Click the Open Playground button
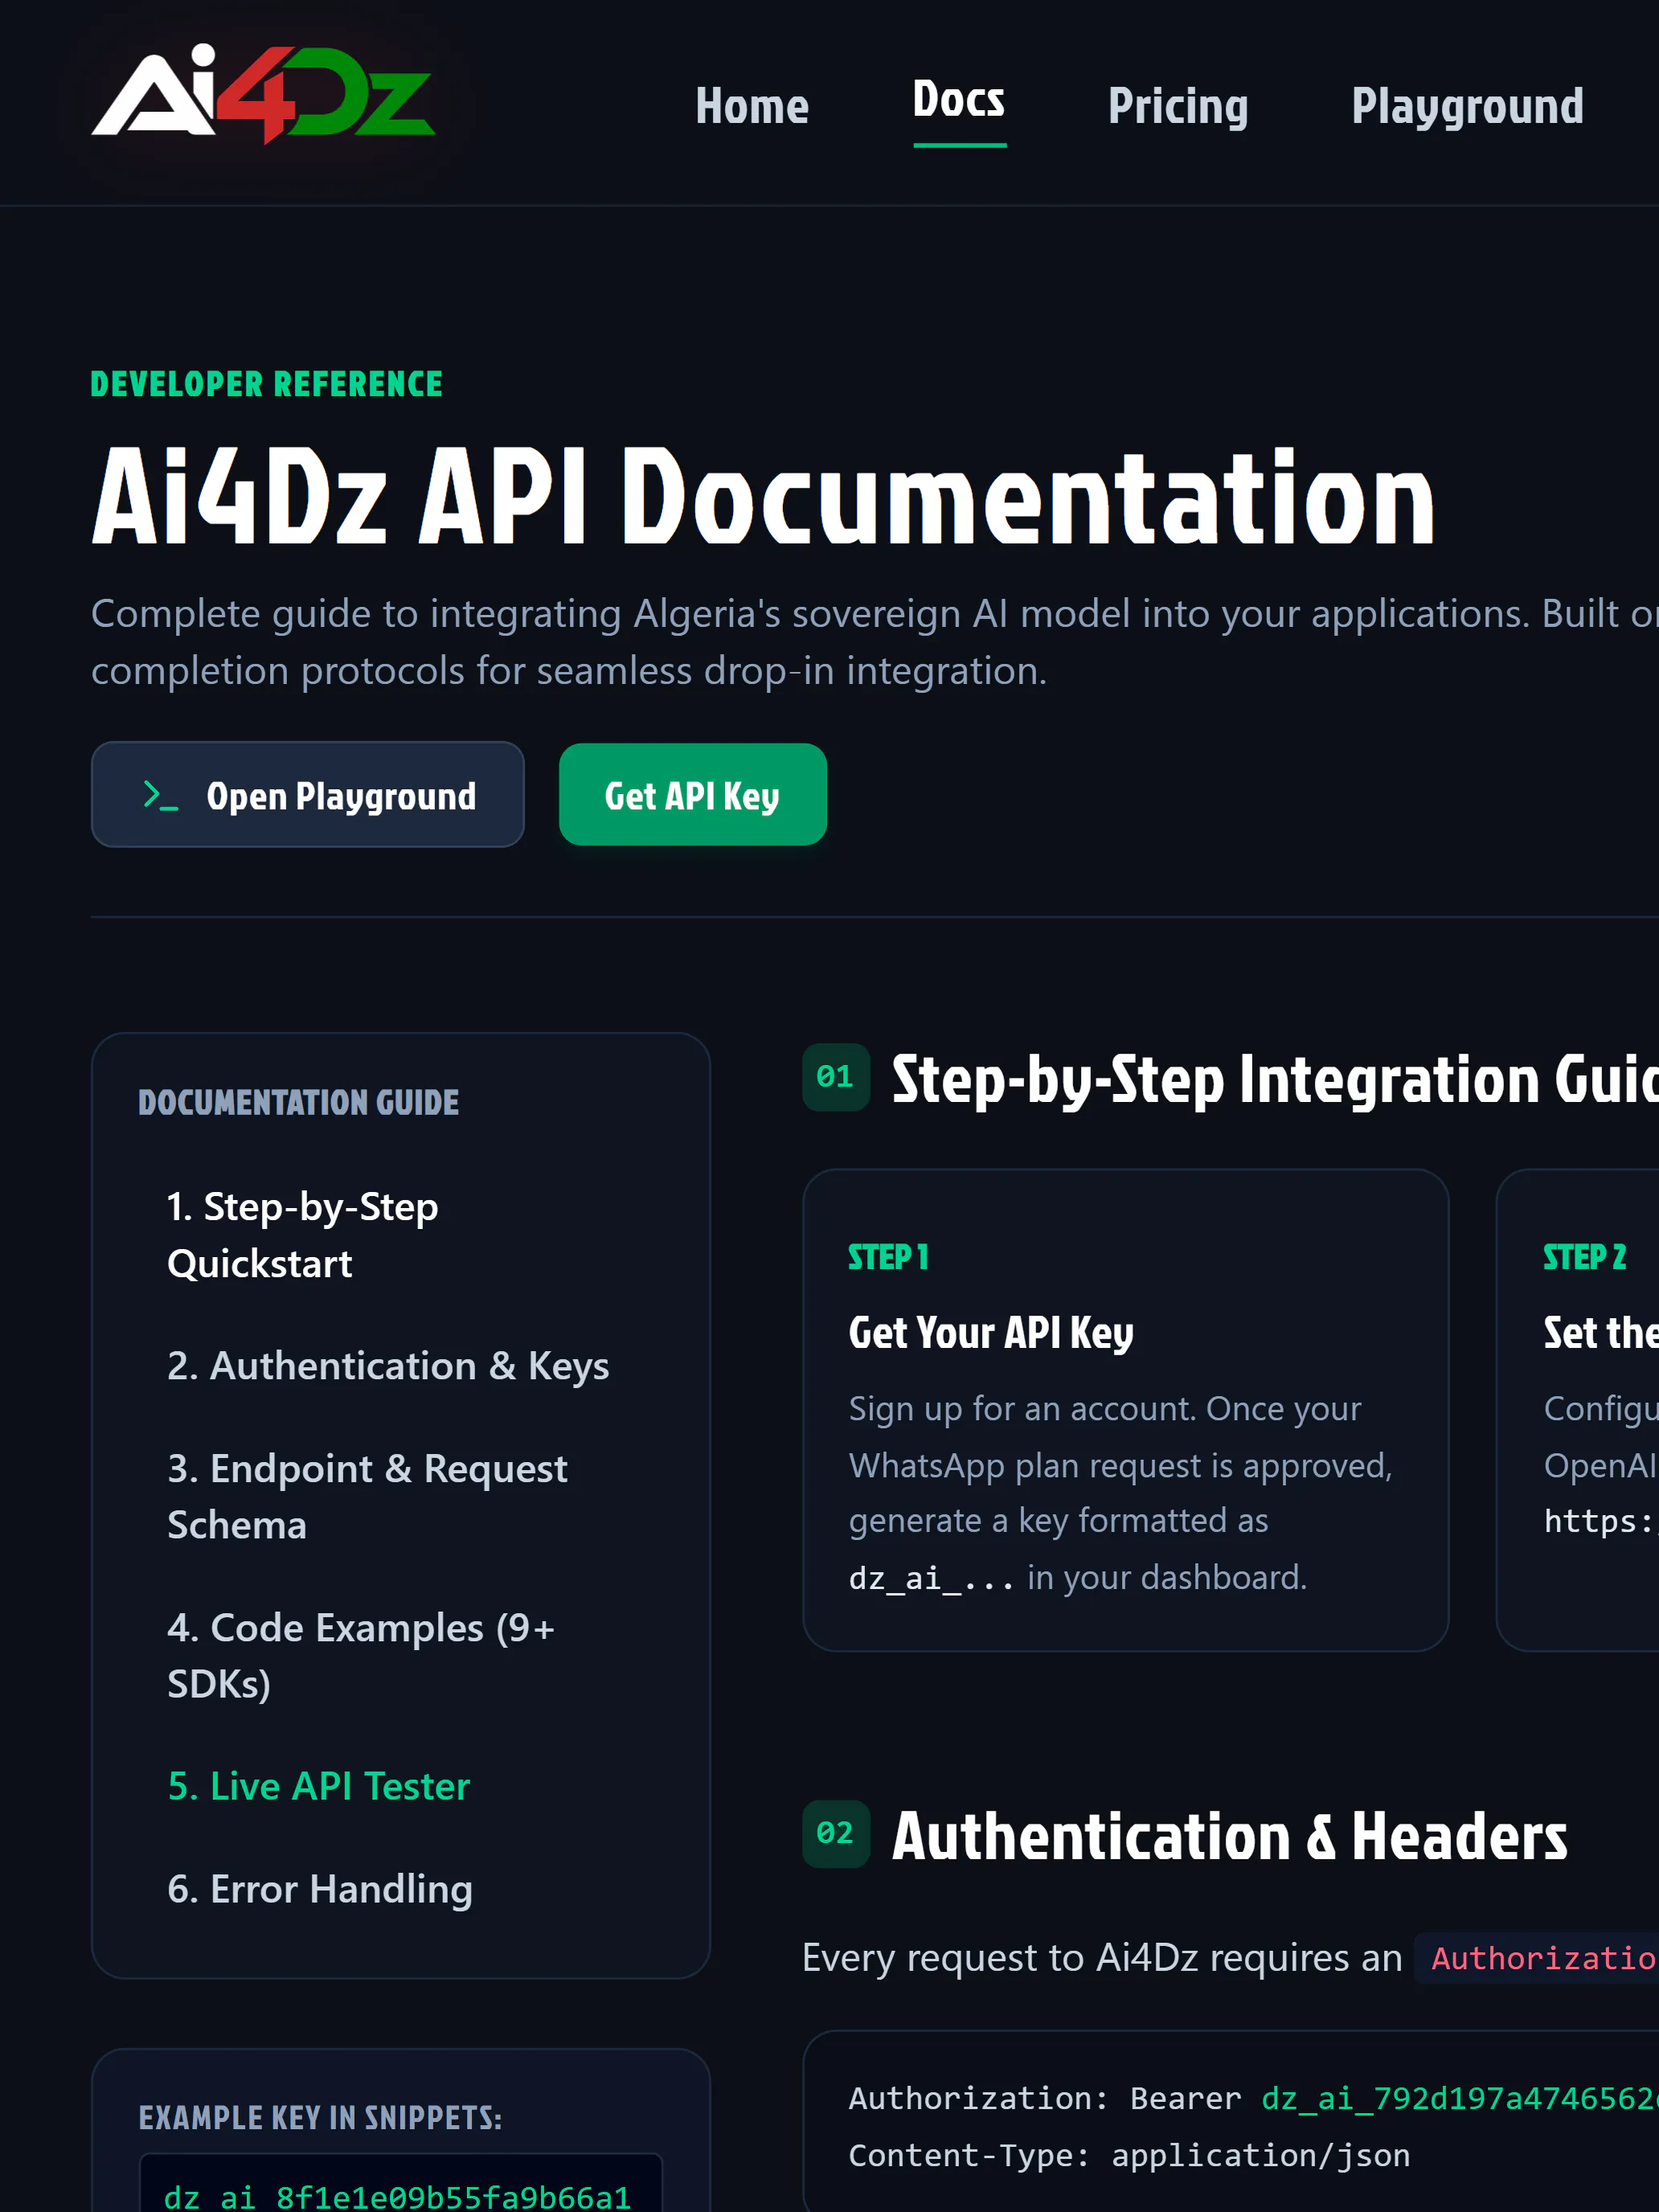Image resolution: width=1659 pixels, height=2212 pixels. (x=308, y=795)
